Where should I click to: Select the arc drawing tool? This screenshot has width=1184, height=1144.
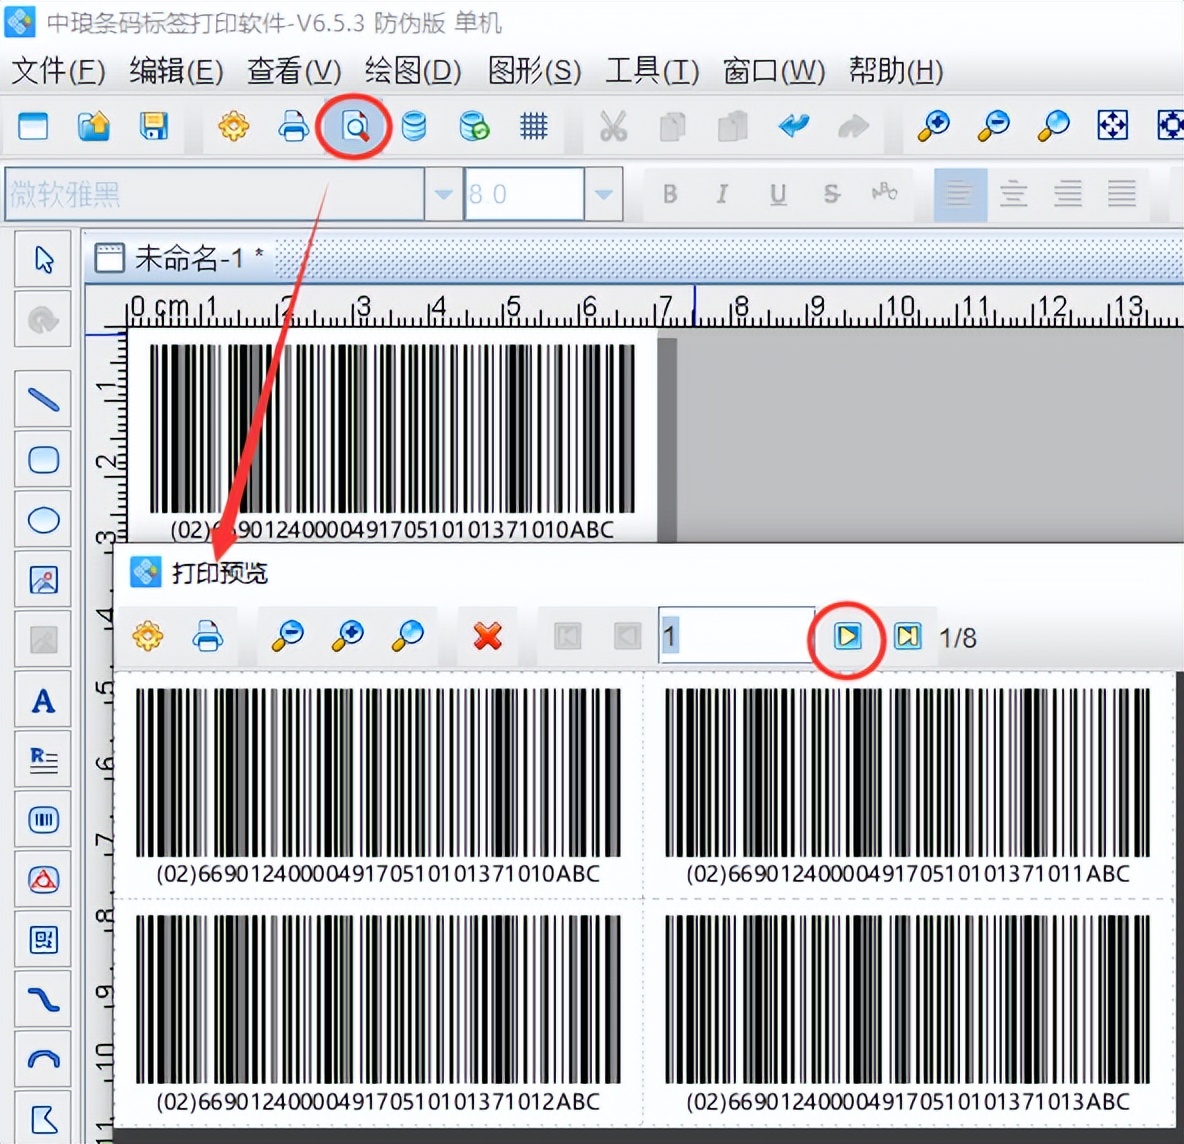(43, 1059)
